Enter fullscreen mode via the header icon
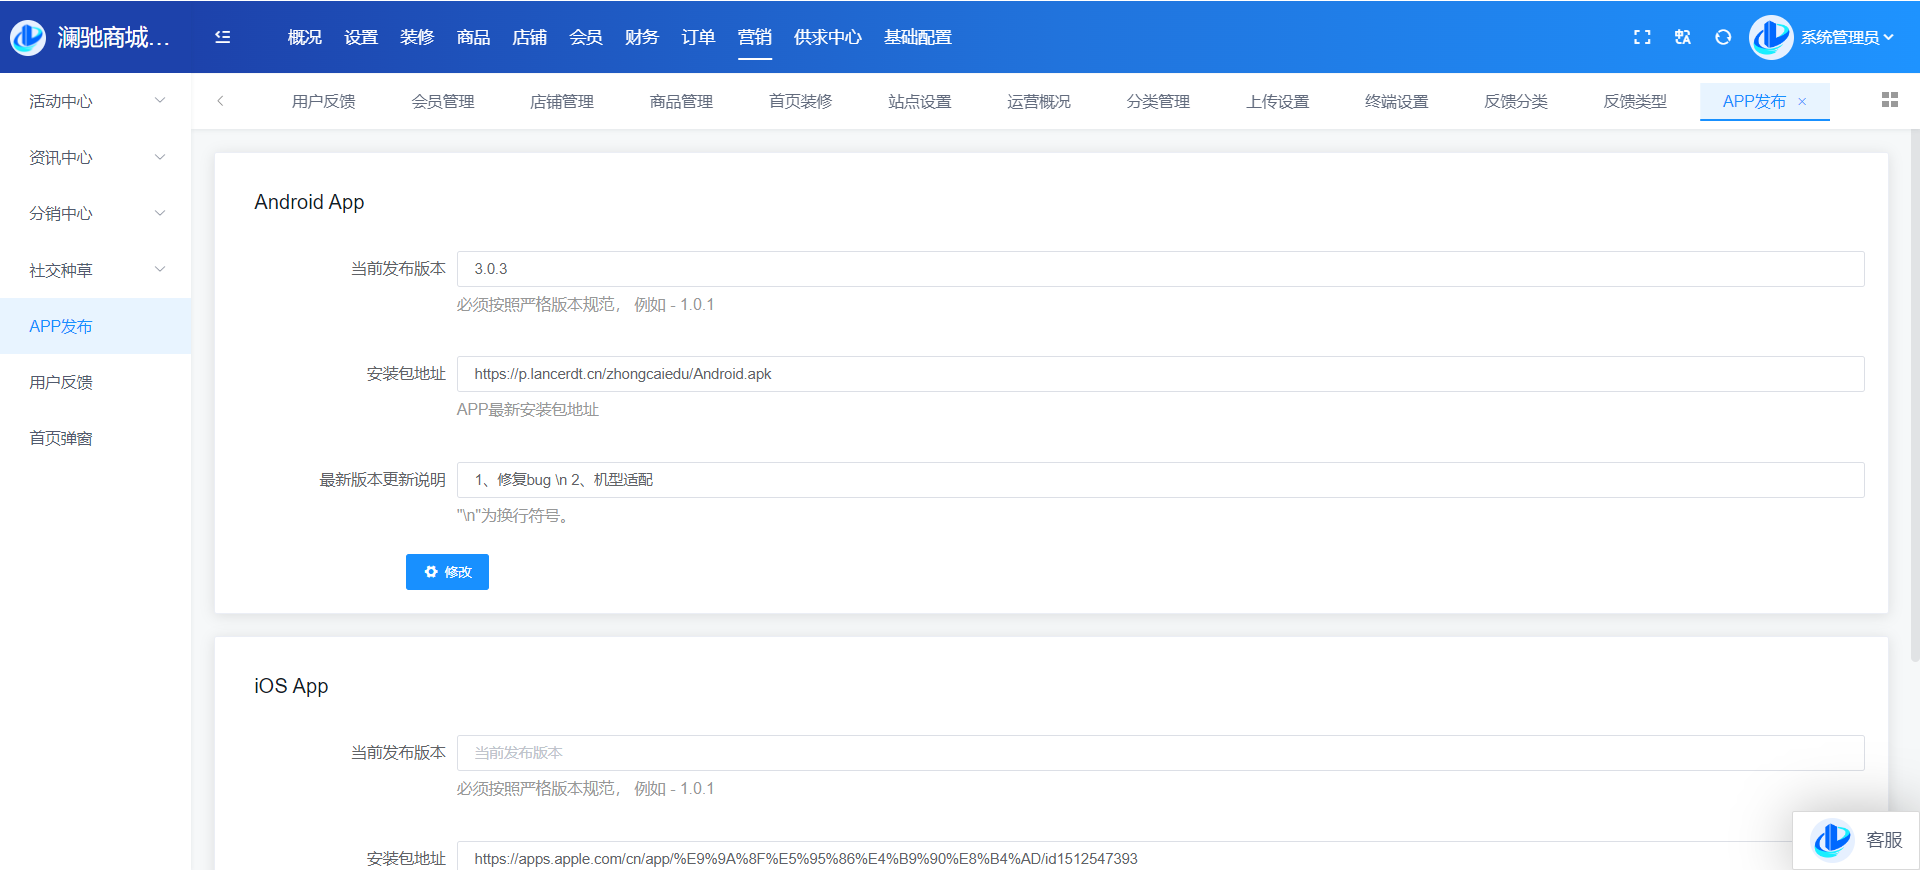This screenshot has width=1920, height=870. [x=1642, y=37]
